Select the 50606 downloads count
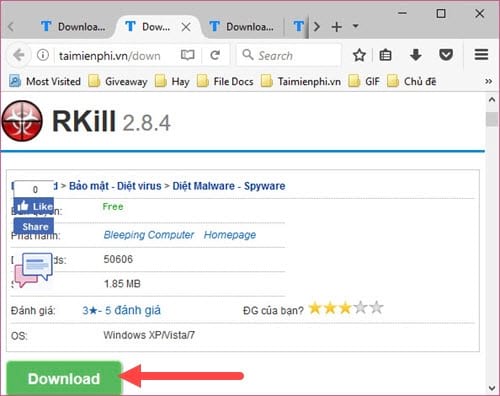500x396 pixels. point(118,259)
